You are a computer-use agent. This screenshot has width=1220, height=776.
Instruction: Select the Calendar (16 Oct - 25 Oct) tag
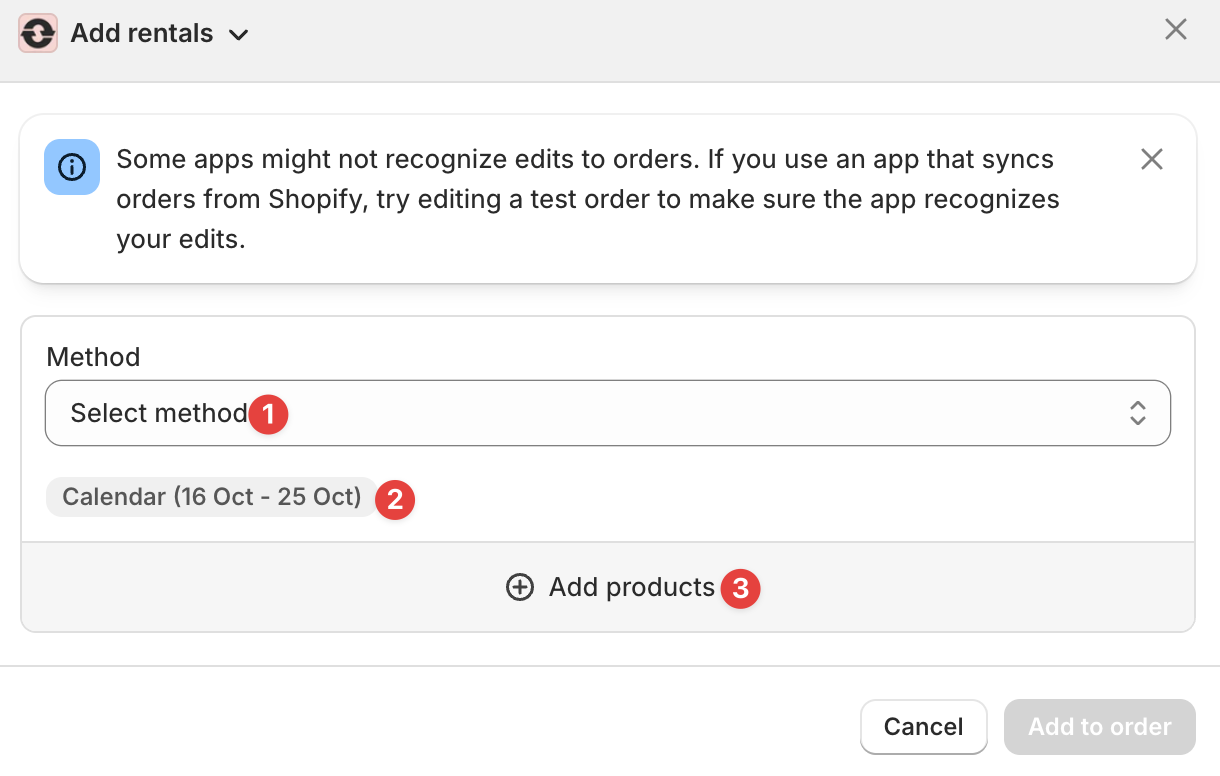point(211,497)
